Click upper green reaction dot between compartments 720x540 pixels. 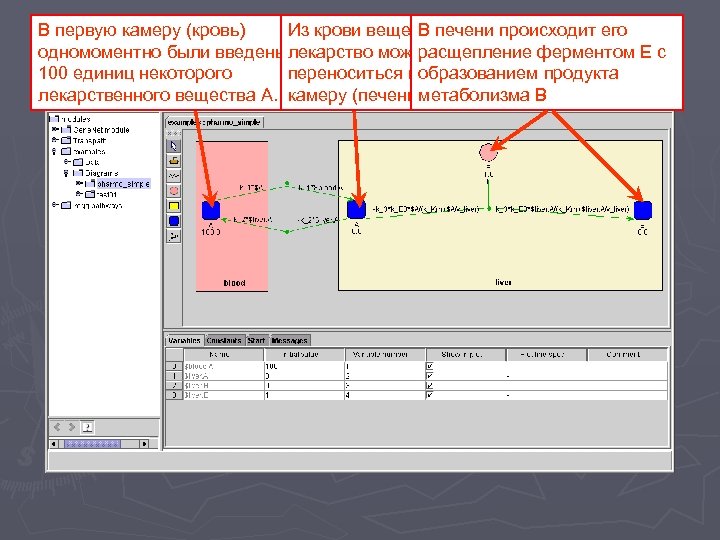(x=287, y=184)
